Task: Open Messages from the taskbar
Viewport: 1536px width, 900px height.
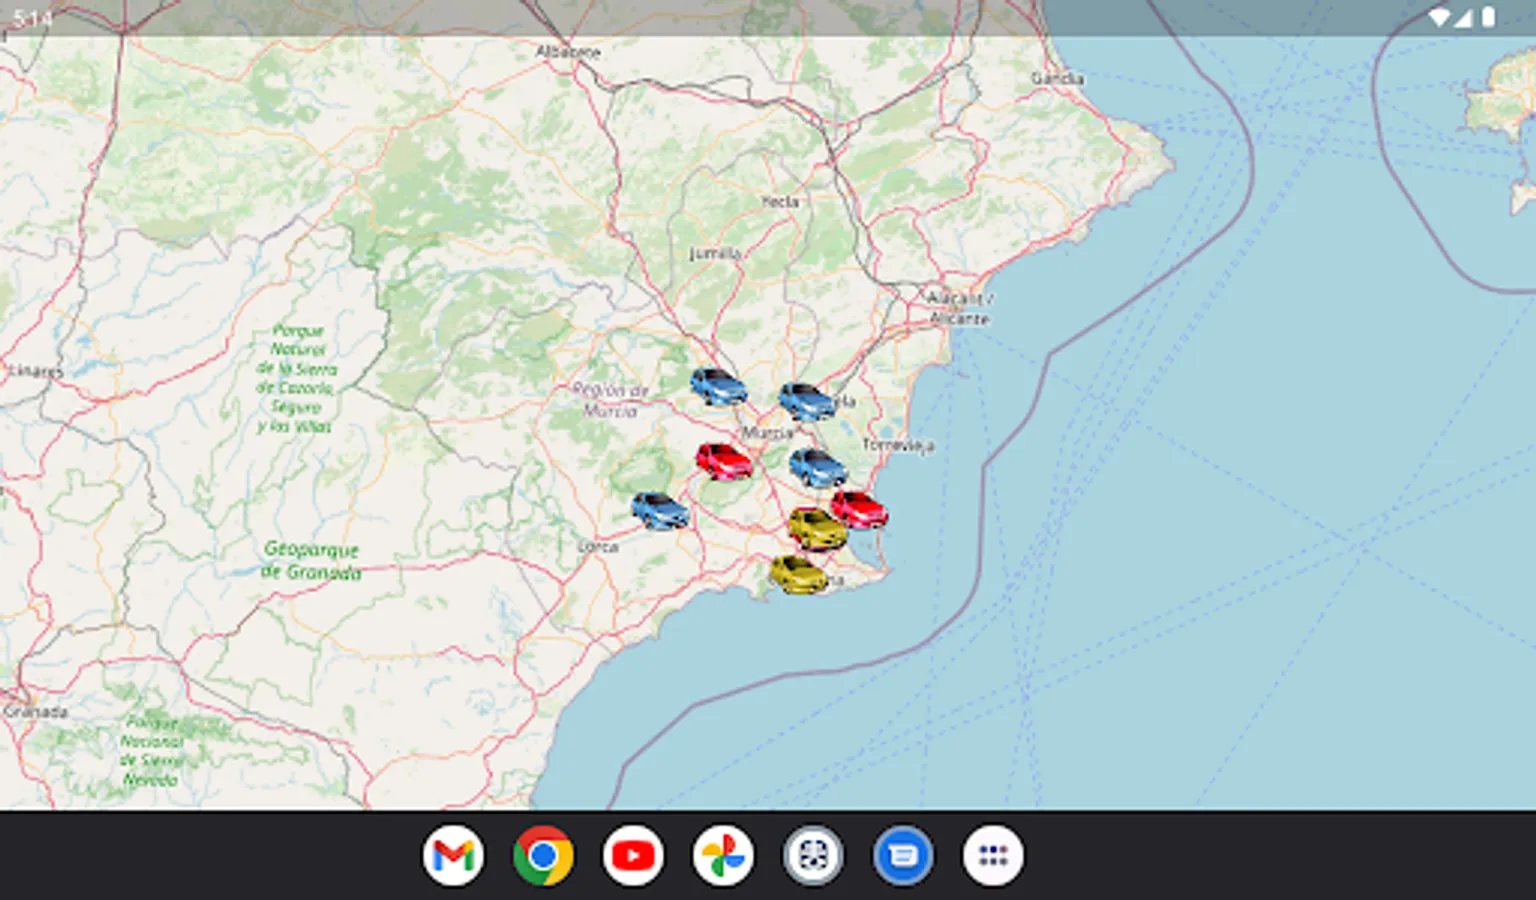Action: pos(903,856)
